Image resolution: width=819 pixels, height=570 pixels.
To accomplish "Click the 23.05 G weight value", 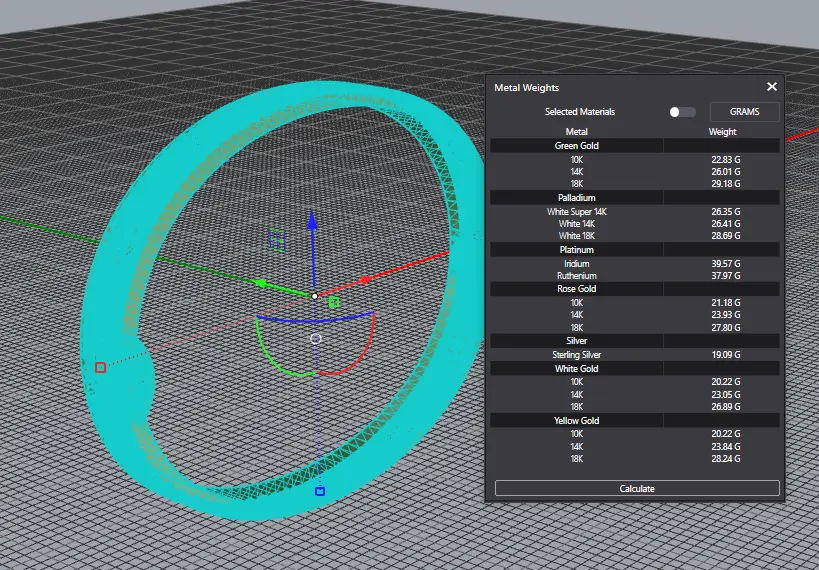I will pyautogui.click(x=726, y=394).
